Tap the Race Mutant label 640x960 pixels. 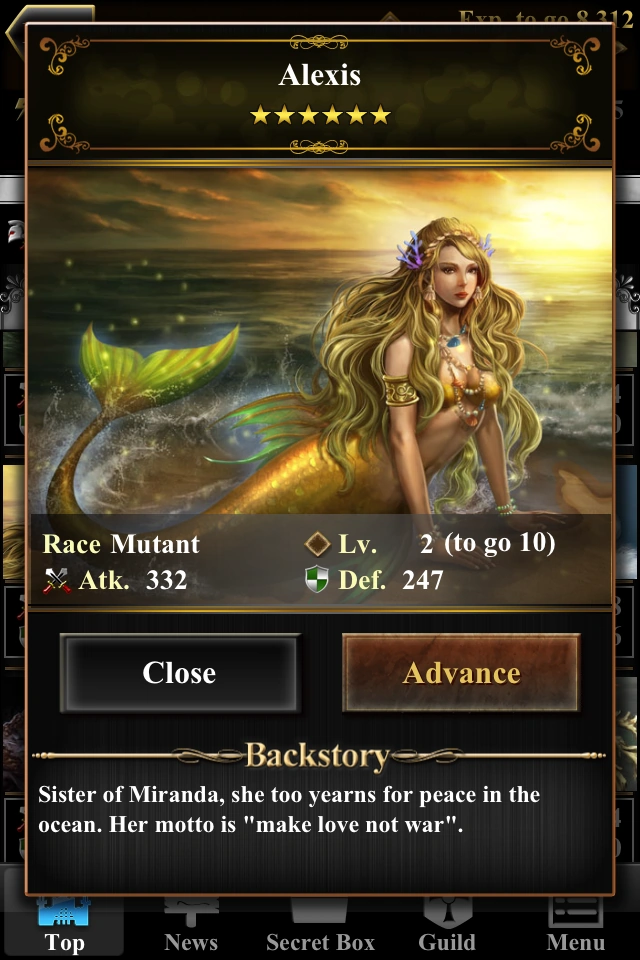[x=121, y=544]
